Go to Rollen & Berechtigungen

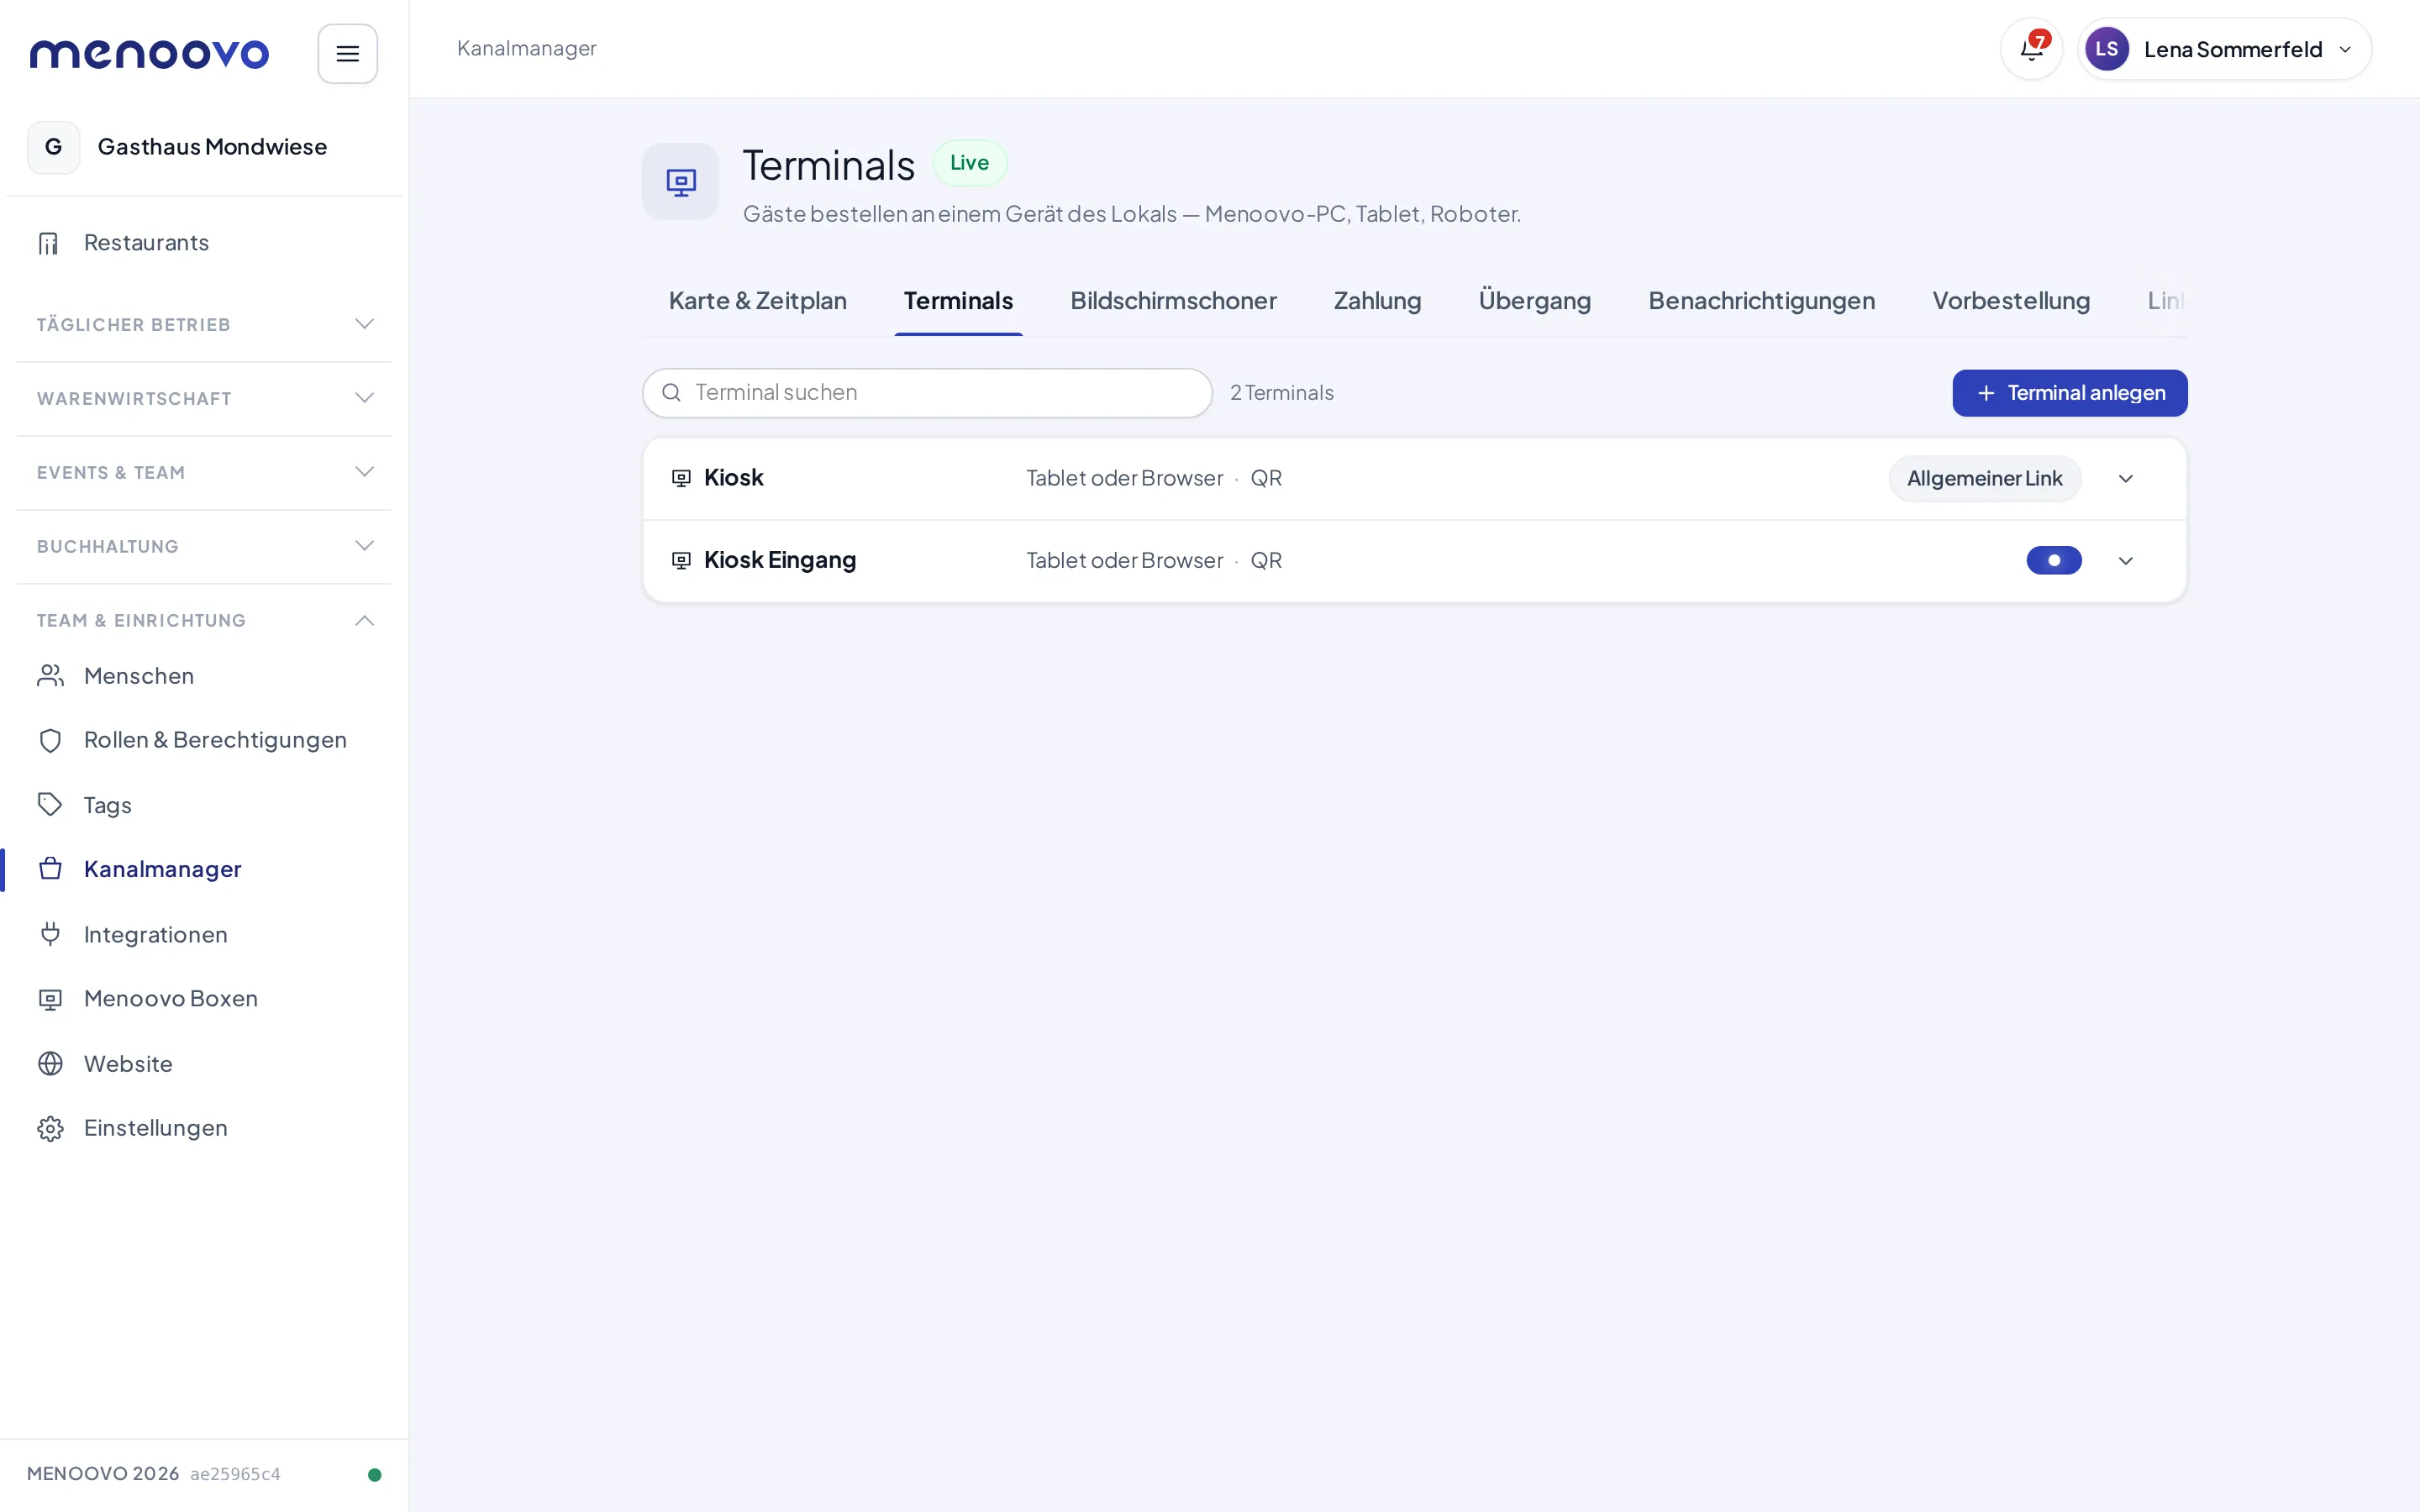(x=204, y=740)
